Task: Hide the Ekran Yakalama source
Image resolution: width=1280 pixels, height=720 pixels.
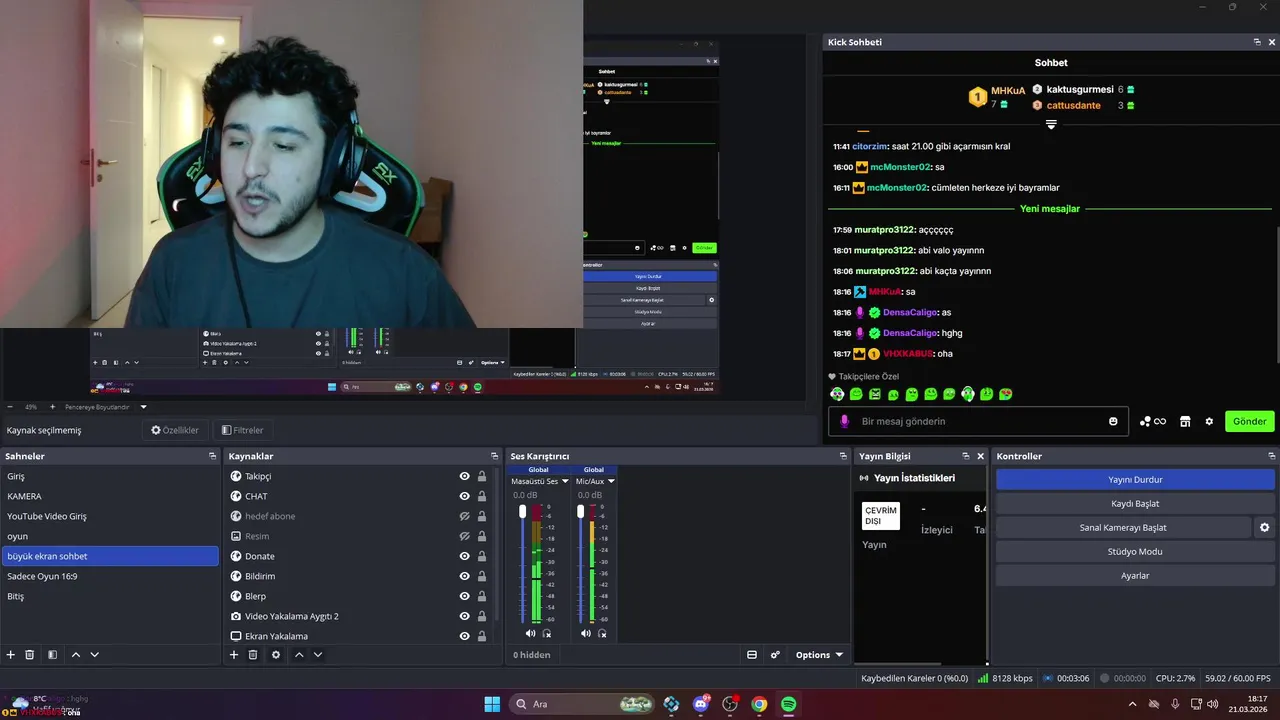Action: pyautogui.click(x=464, y=636)
